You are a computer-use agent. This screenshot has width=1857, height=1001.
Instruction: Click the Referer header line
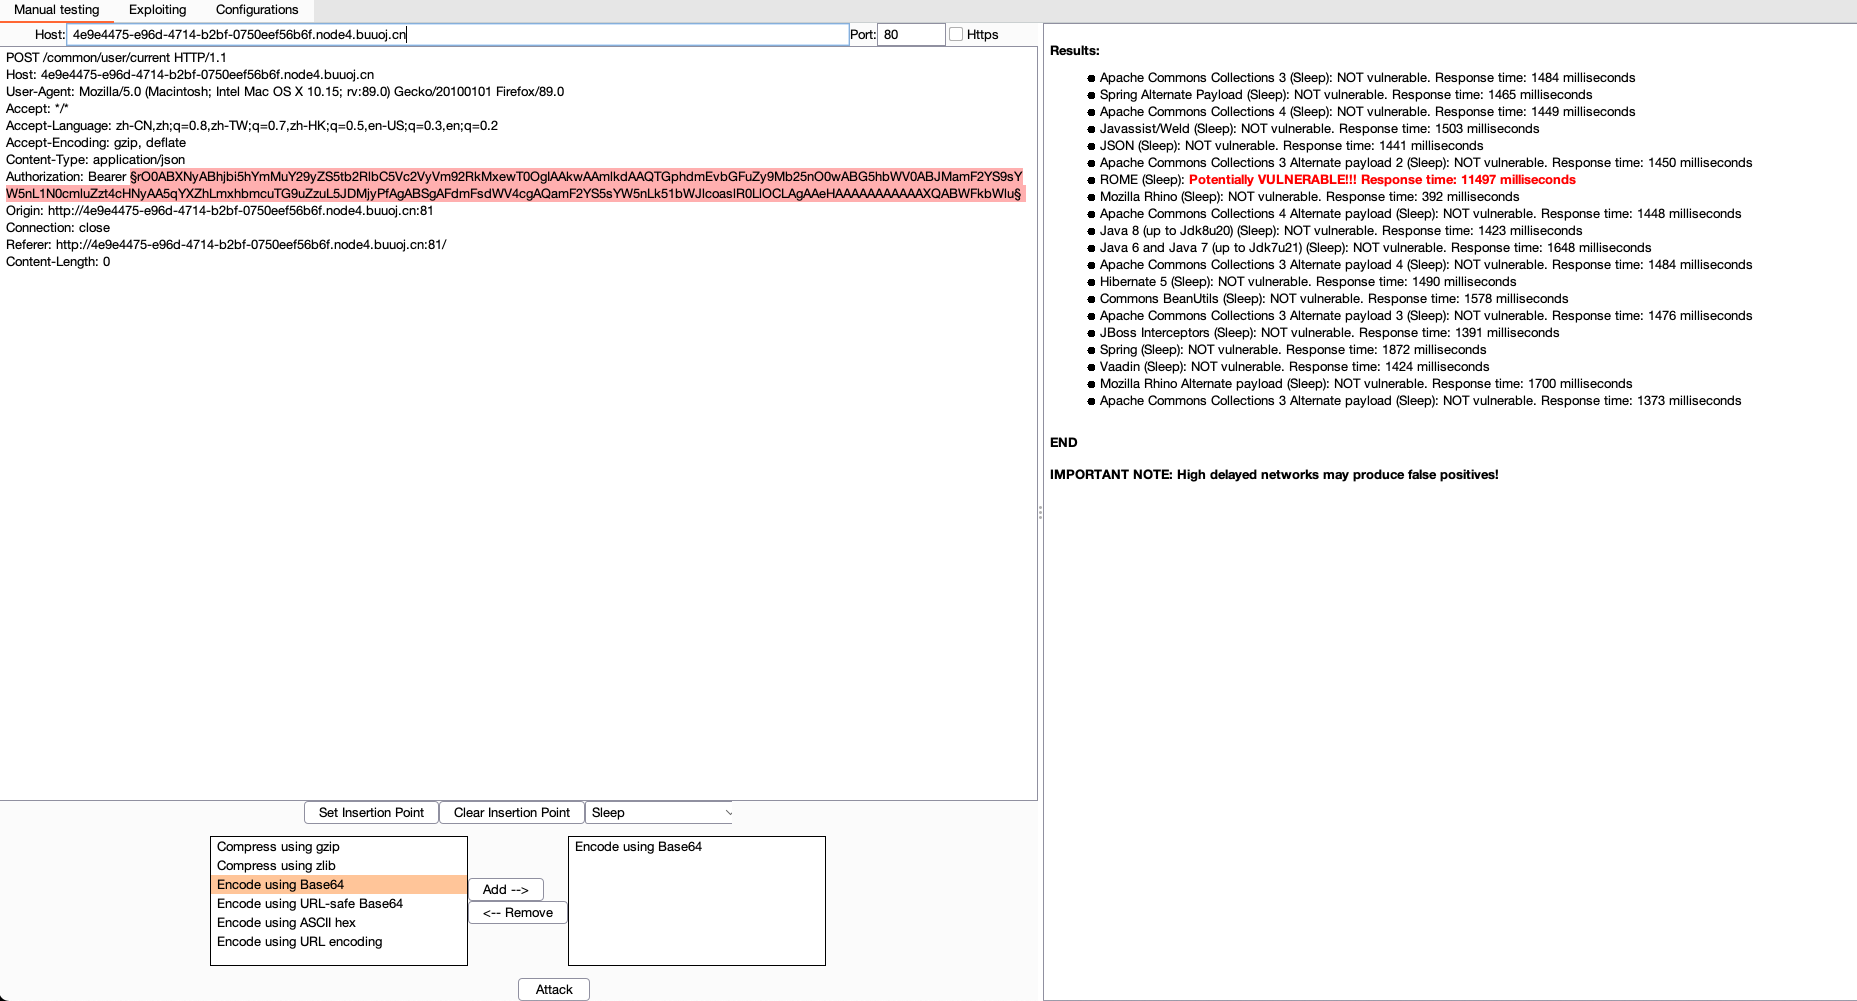coord(226,245)
